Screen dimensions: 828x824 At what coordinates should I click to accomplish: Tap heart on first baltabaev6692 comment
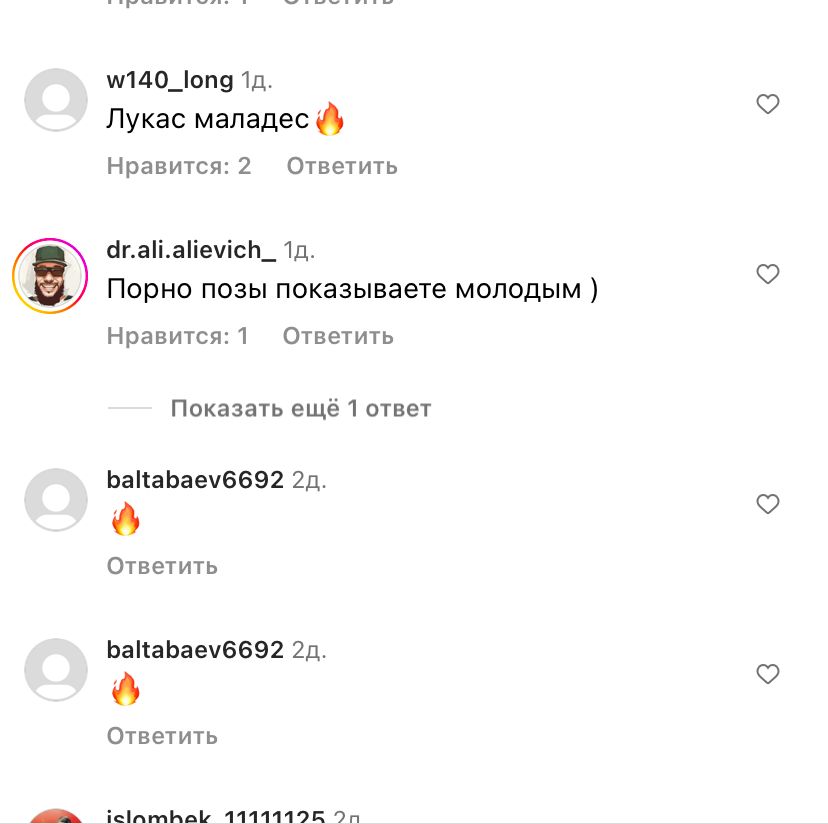[x=768, y=504]
